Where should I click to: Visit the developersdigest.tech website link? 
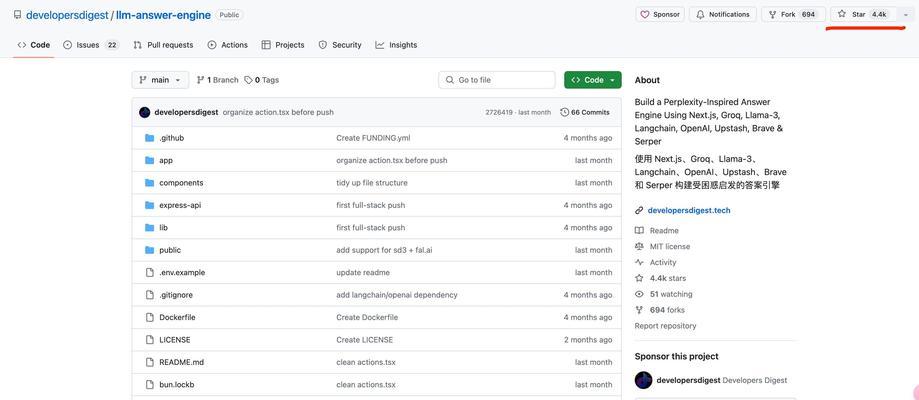689,210
